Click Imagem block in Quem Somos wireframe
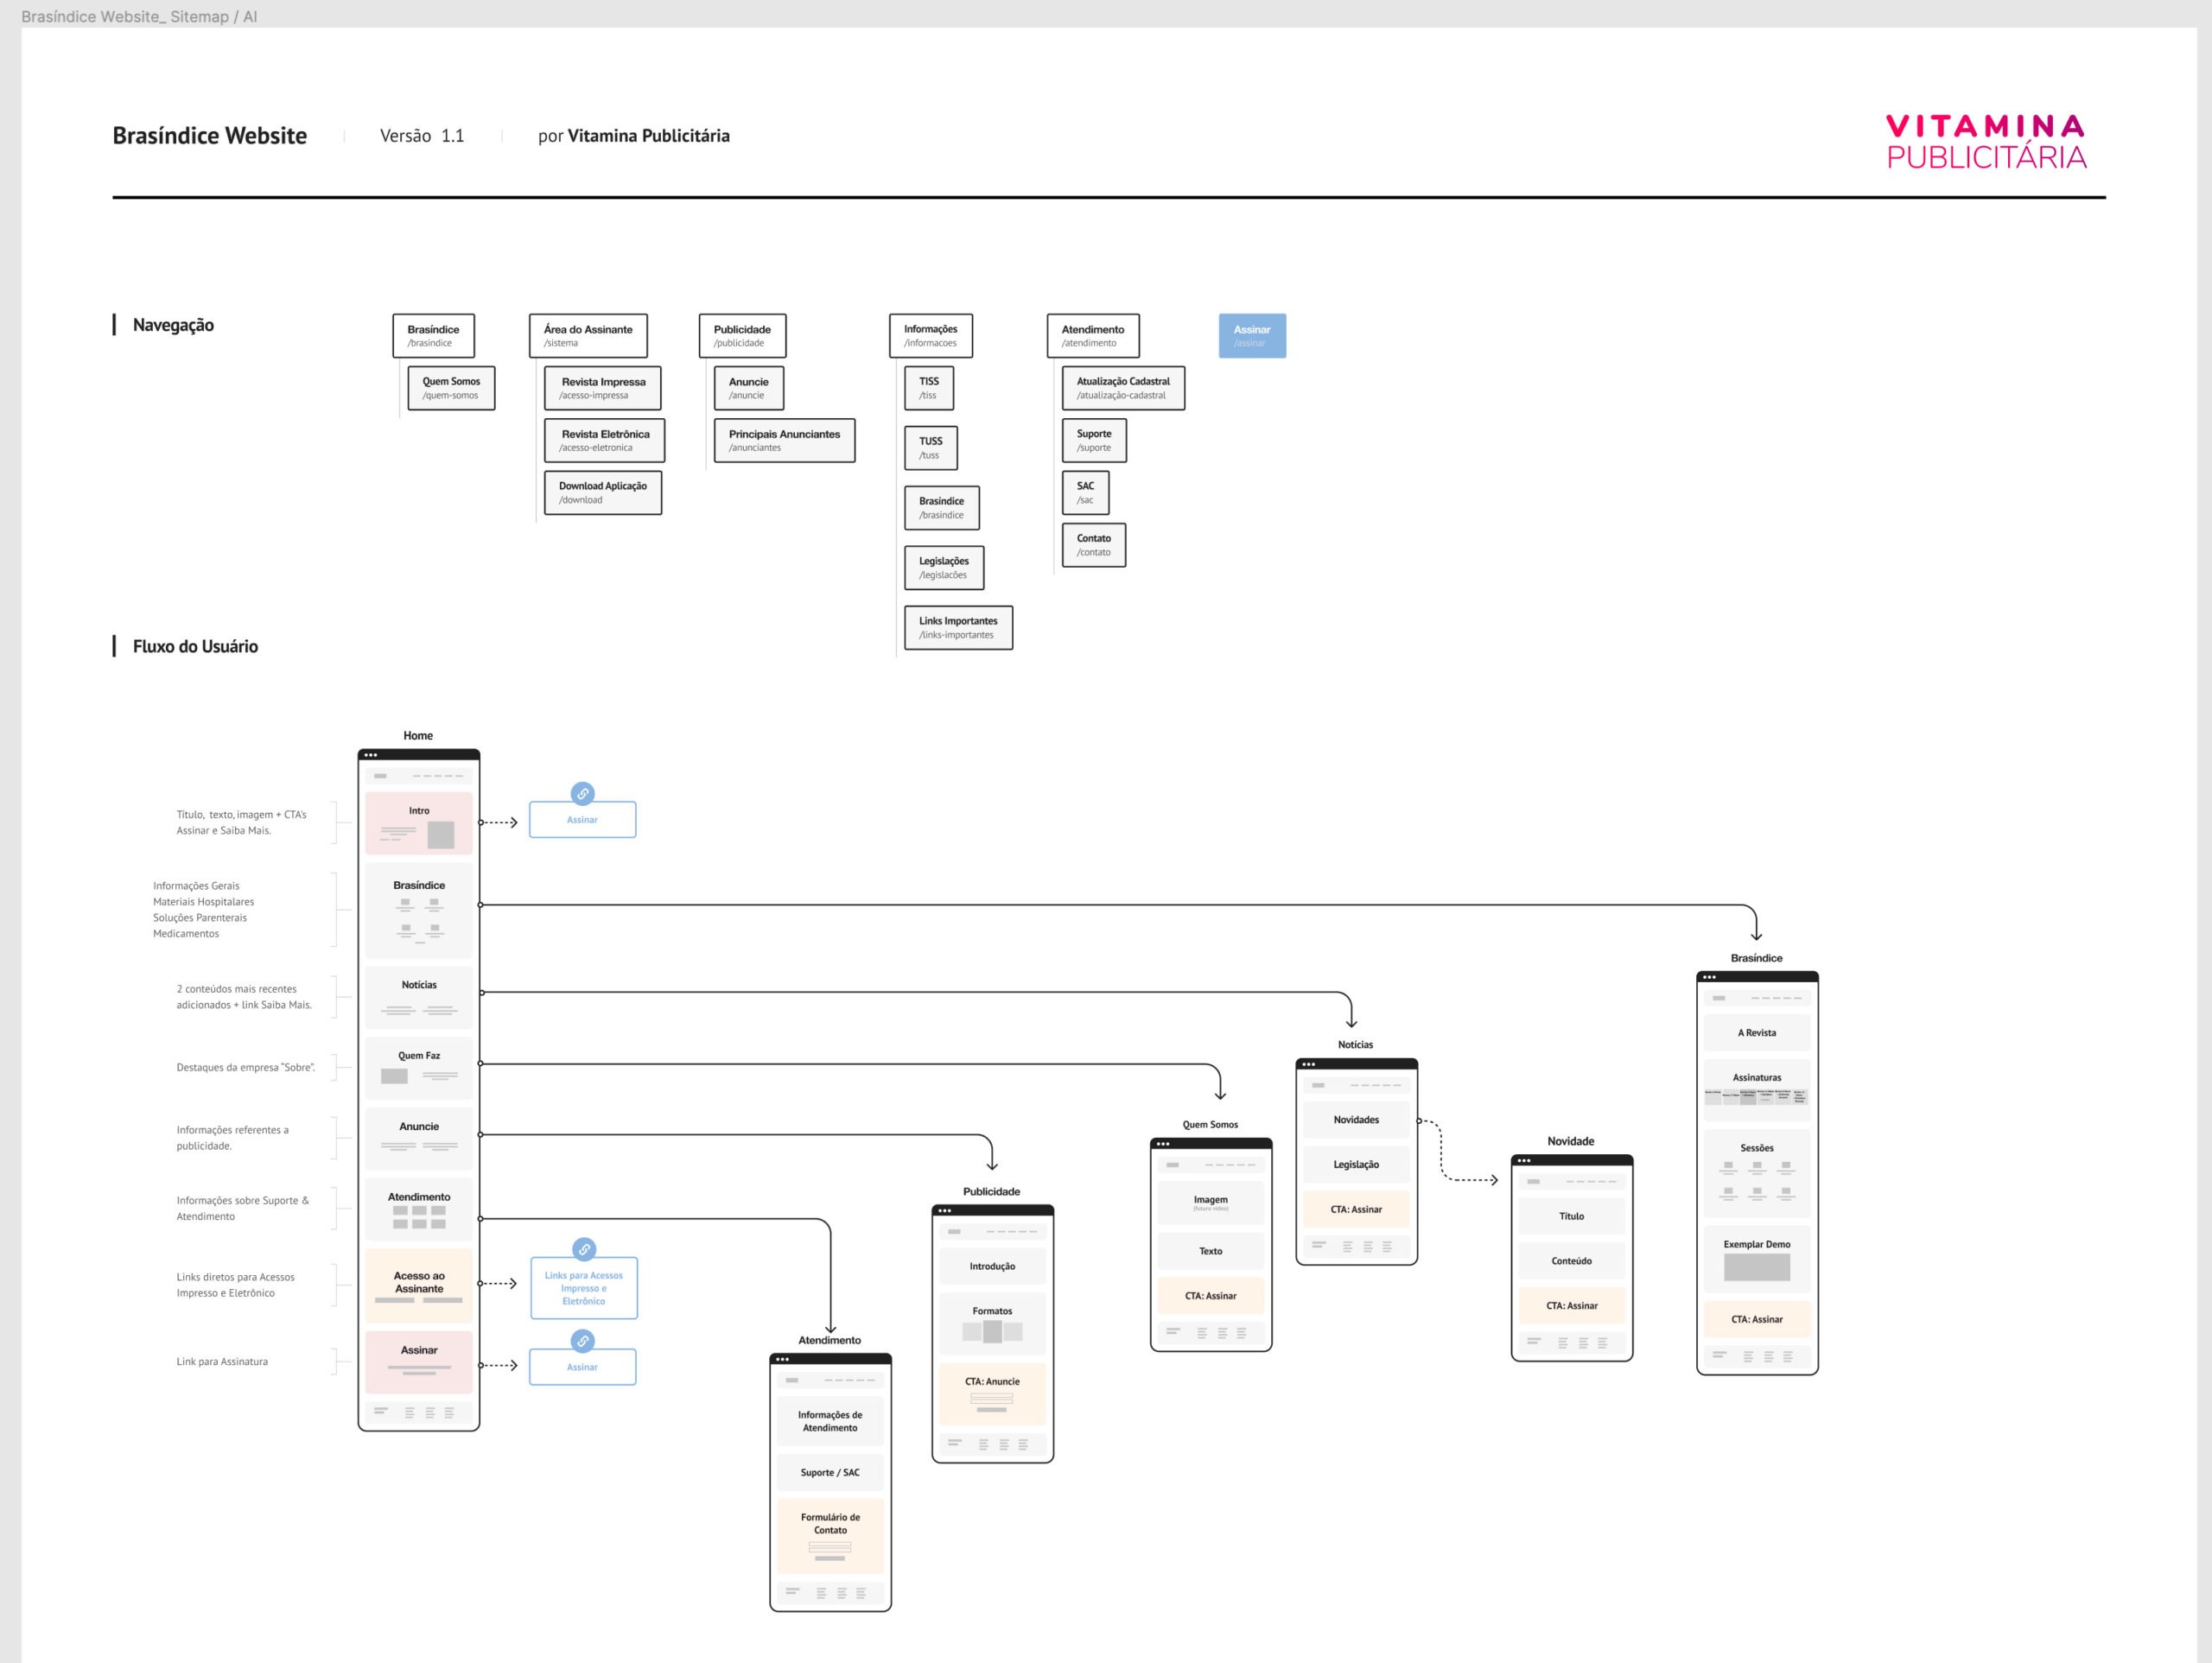This screenshot has width=2212, height=1663. click(1211, 1203)
